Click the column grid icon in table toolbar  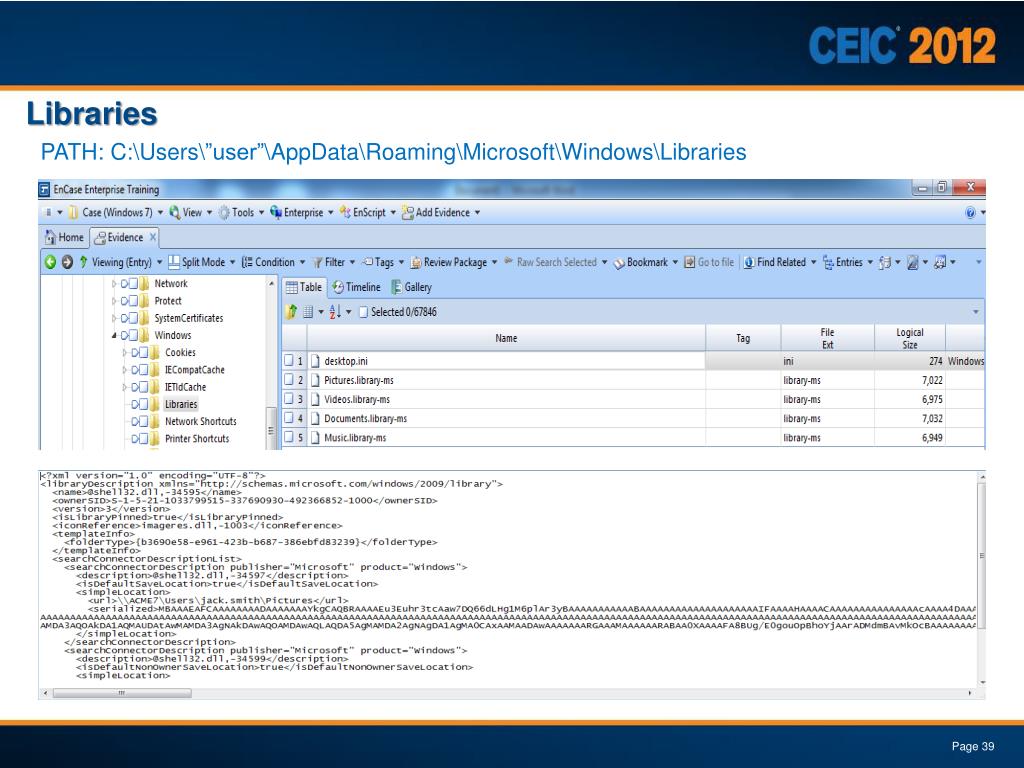308,312
